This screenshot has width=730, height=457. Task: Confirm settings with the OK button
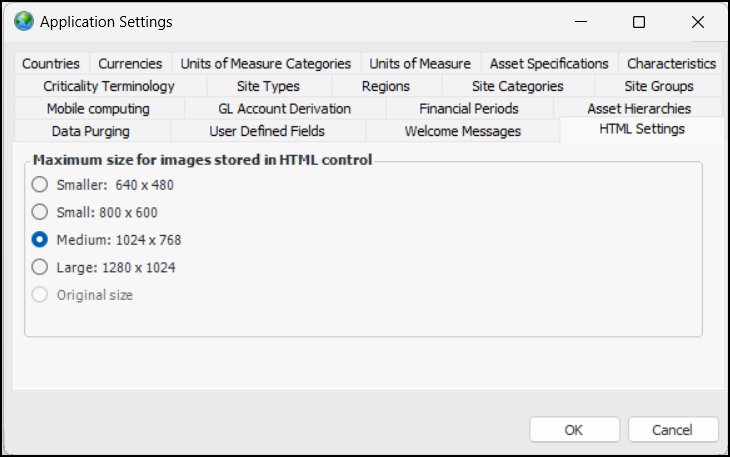coord(573,430)
